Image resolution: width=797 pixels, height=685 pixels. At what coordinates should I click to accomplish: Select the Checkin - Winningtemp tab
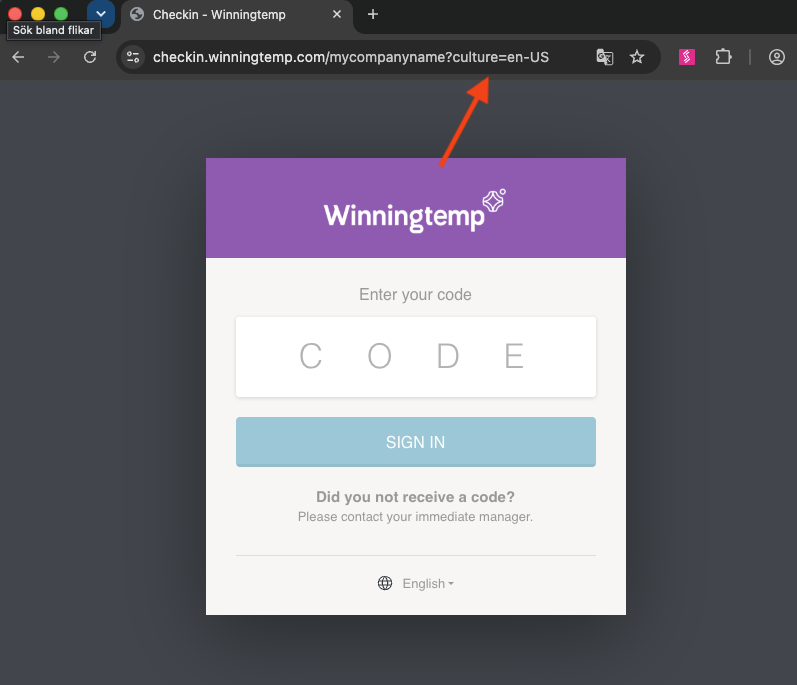pyautogui.click(x=236, y=15)
